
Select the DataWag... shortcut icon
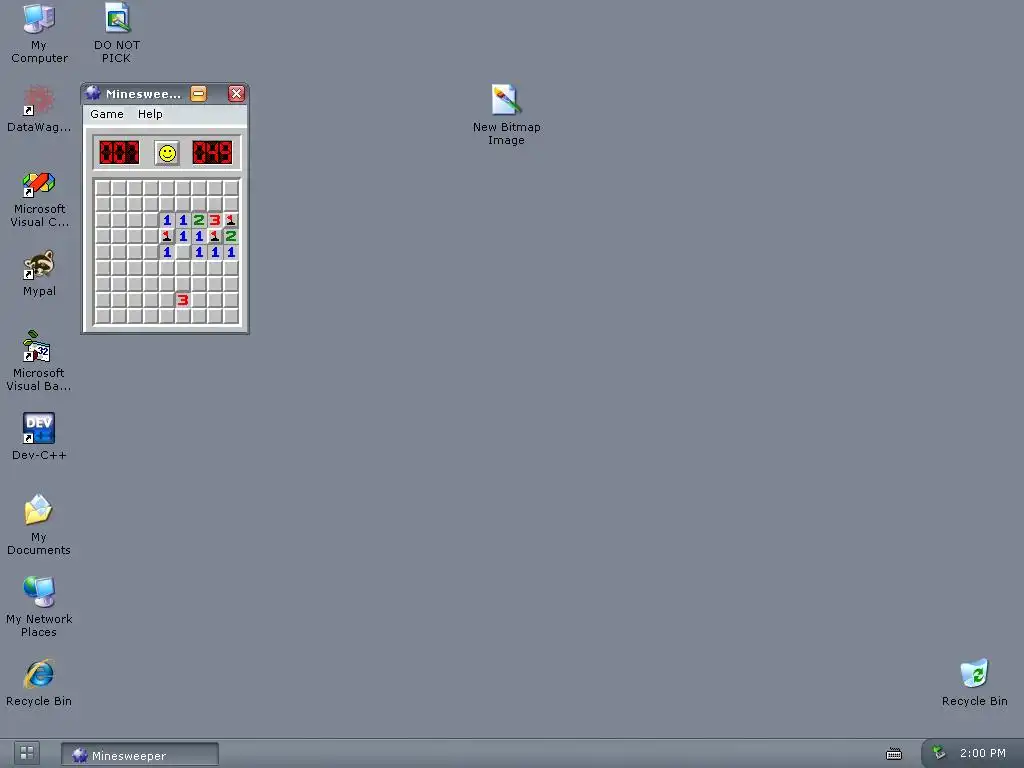39,109
